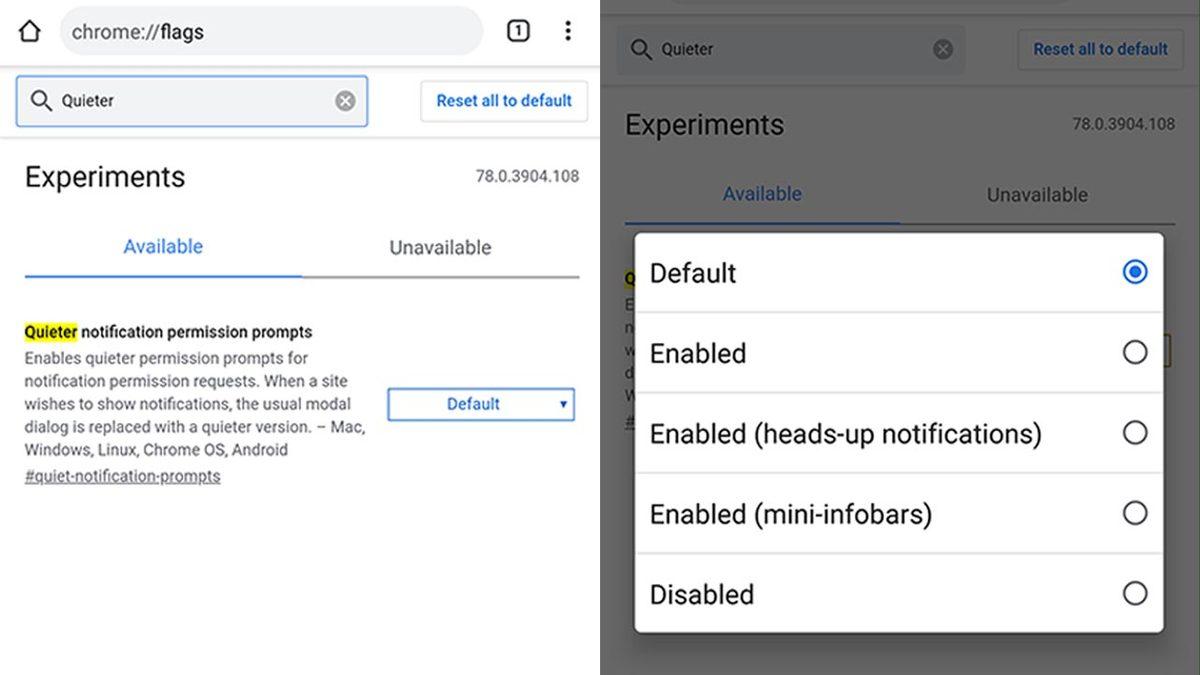Select the Available experiments tab
Image resolution: width=1200 pixels, height=675 pixels.
click(x=163, y=247)
